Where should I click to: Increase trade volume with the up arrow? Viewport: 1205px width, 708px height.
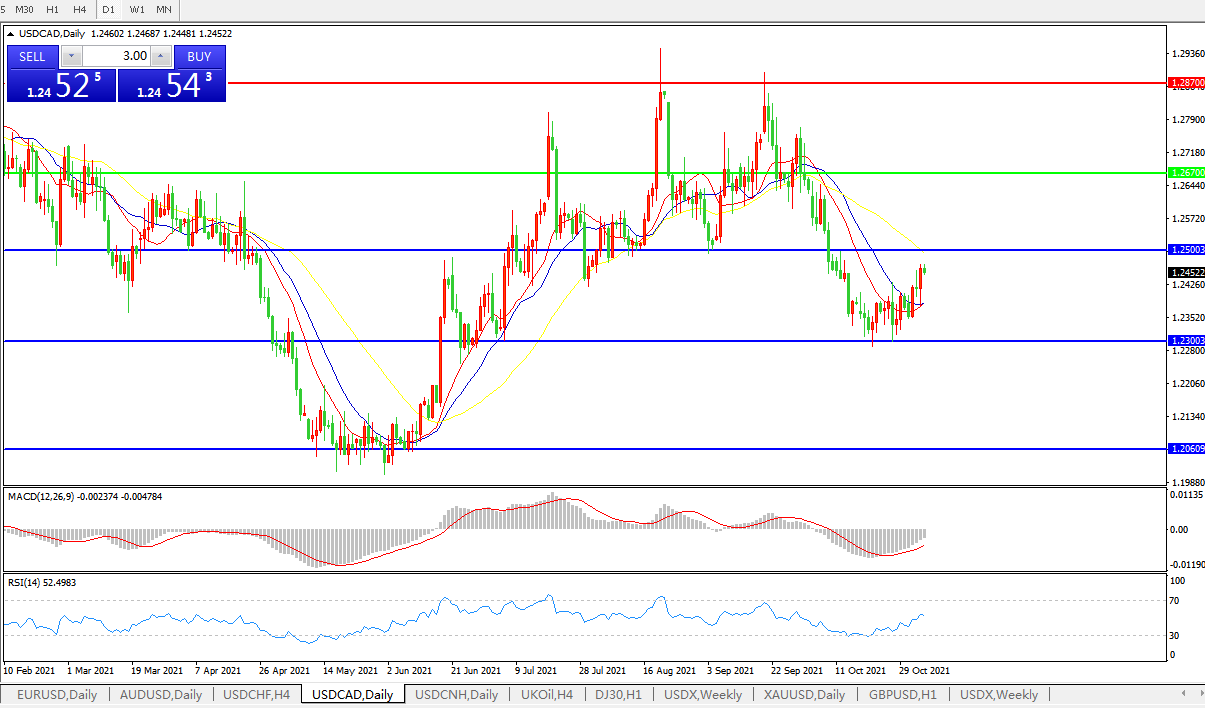(161, 56)
